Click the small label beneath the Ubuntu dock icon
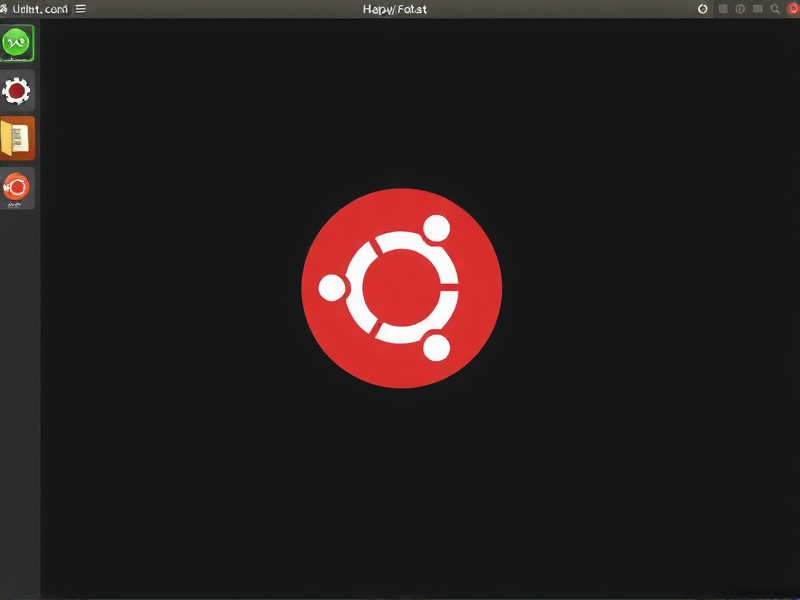Viewport: 800px width, 600px height. point(15,204)
